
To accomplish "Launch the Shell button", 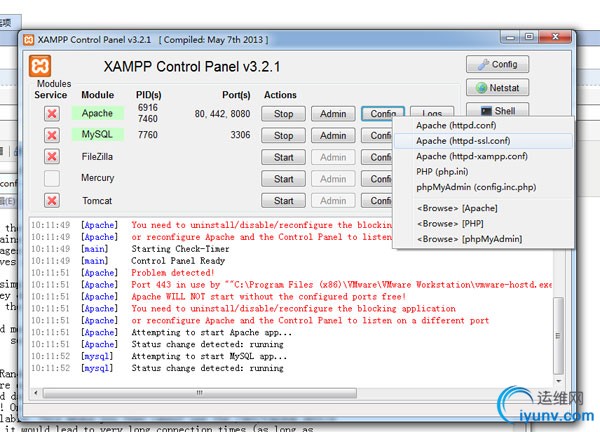I will 497,110.
